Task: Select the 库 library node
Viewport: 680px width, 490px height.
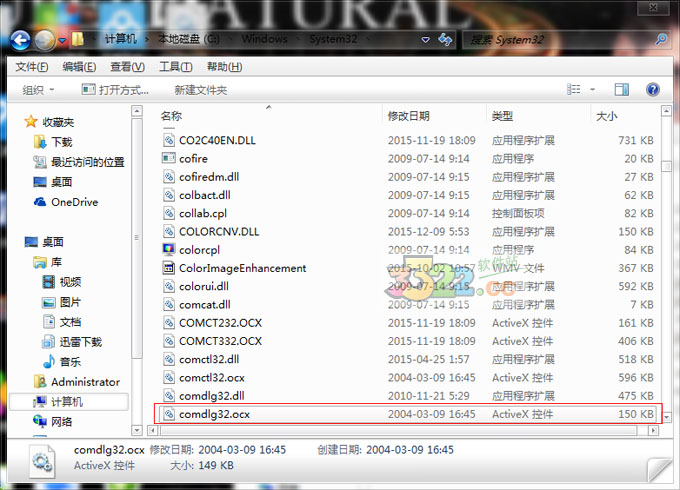Action: click(x=48, y=262)
